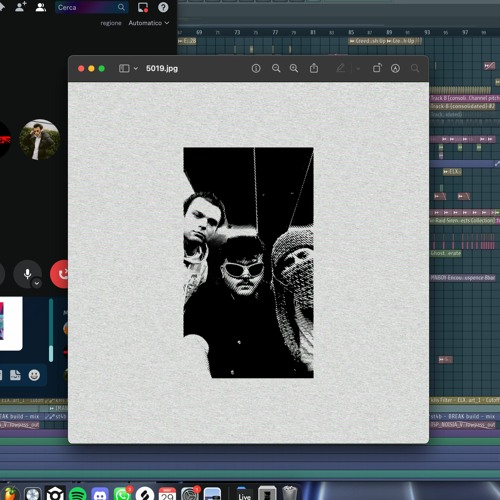The image size is (500, 500).
Task: Select the Track 8 (consolidated) #2 clip
Action: 463,106
